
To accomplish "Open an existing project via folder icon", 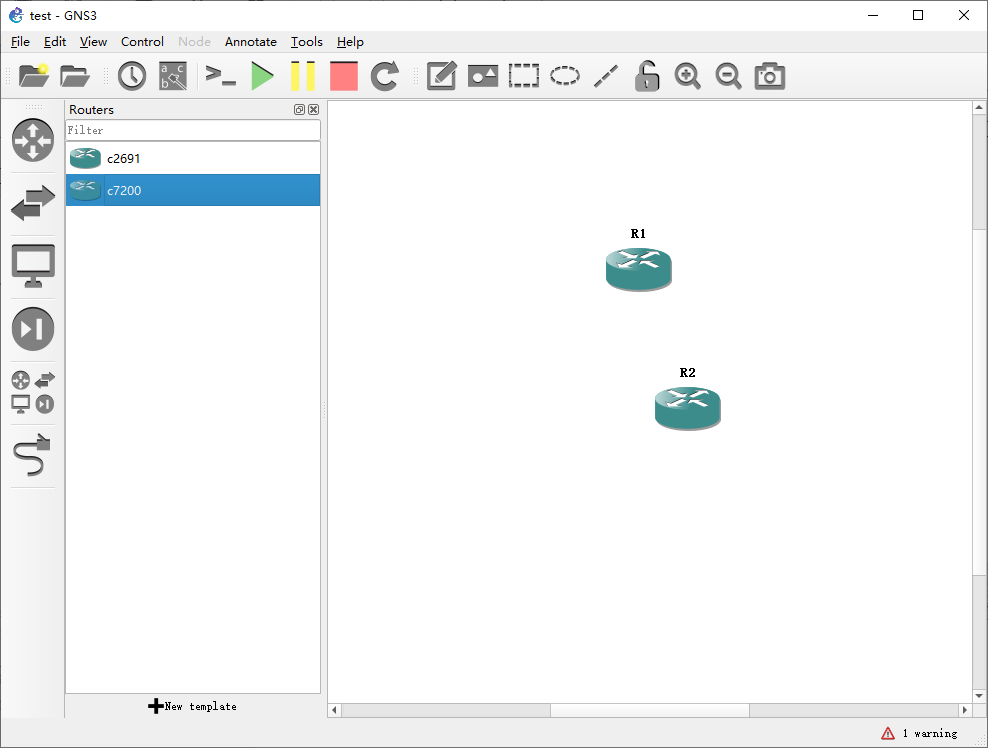I will [75, 76].
